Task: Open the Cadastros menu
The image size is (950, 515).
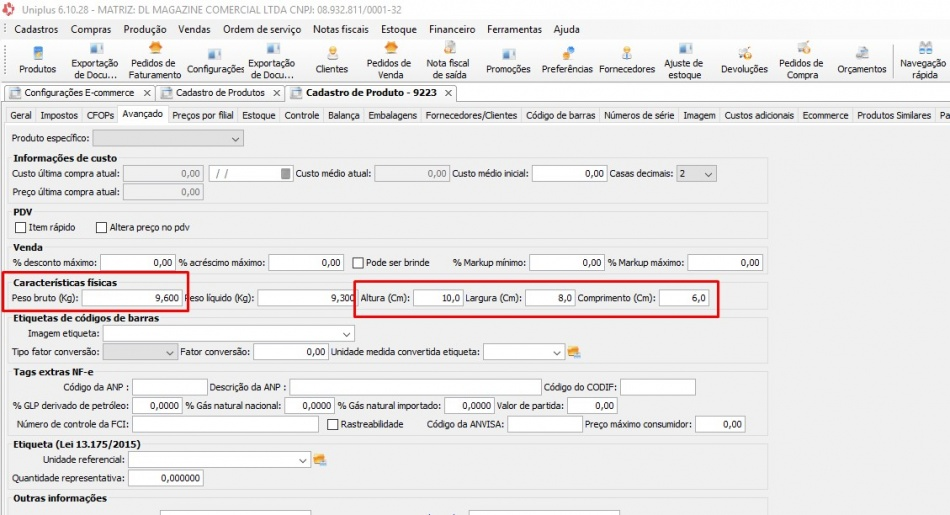Action: pyautogui.click(x=36, y=29)
